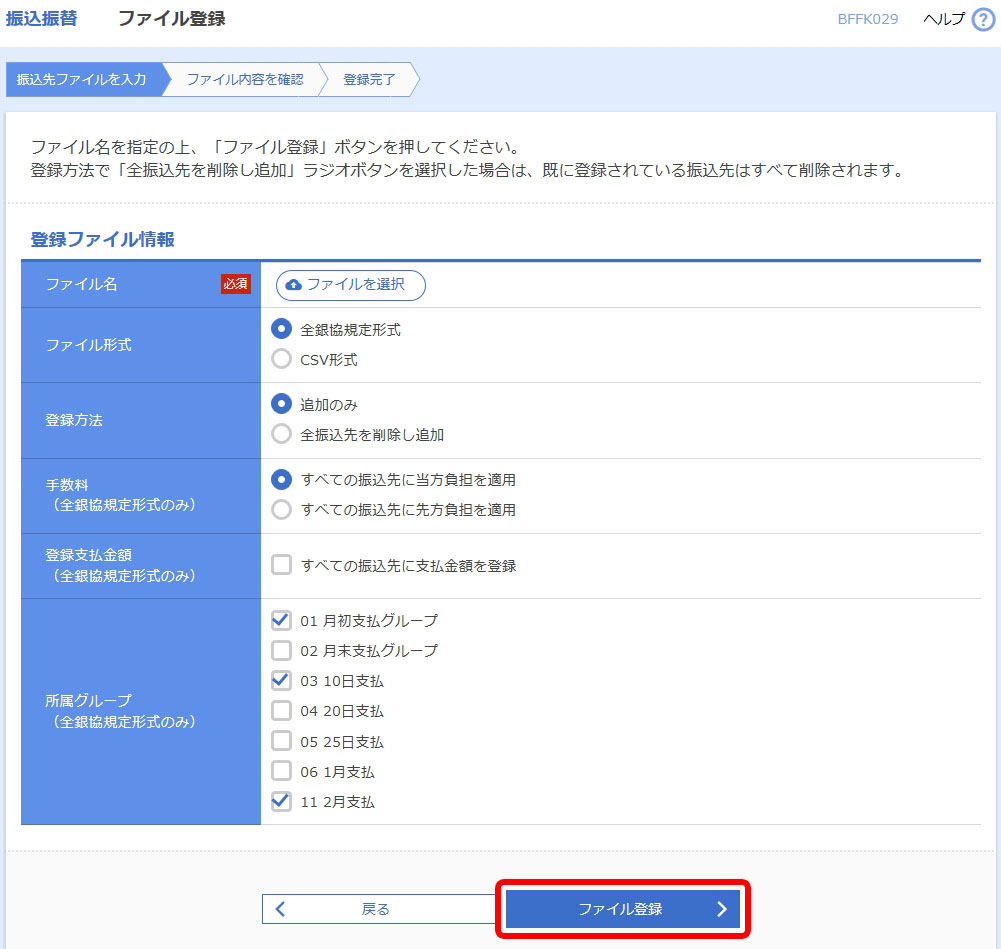Screen dimensions: 1001x949
Task: Check the 05 25日支払 group checkbox
Action: 282,742
